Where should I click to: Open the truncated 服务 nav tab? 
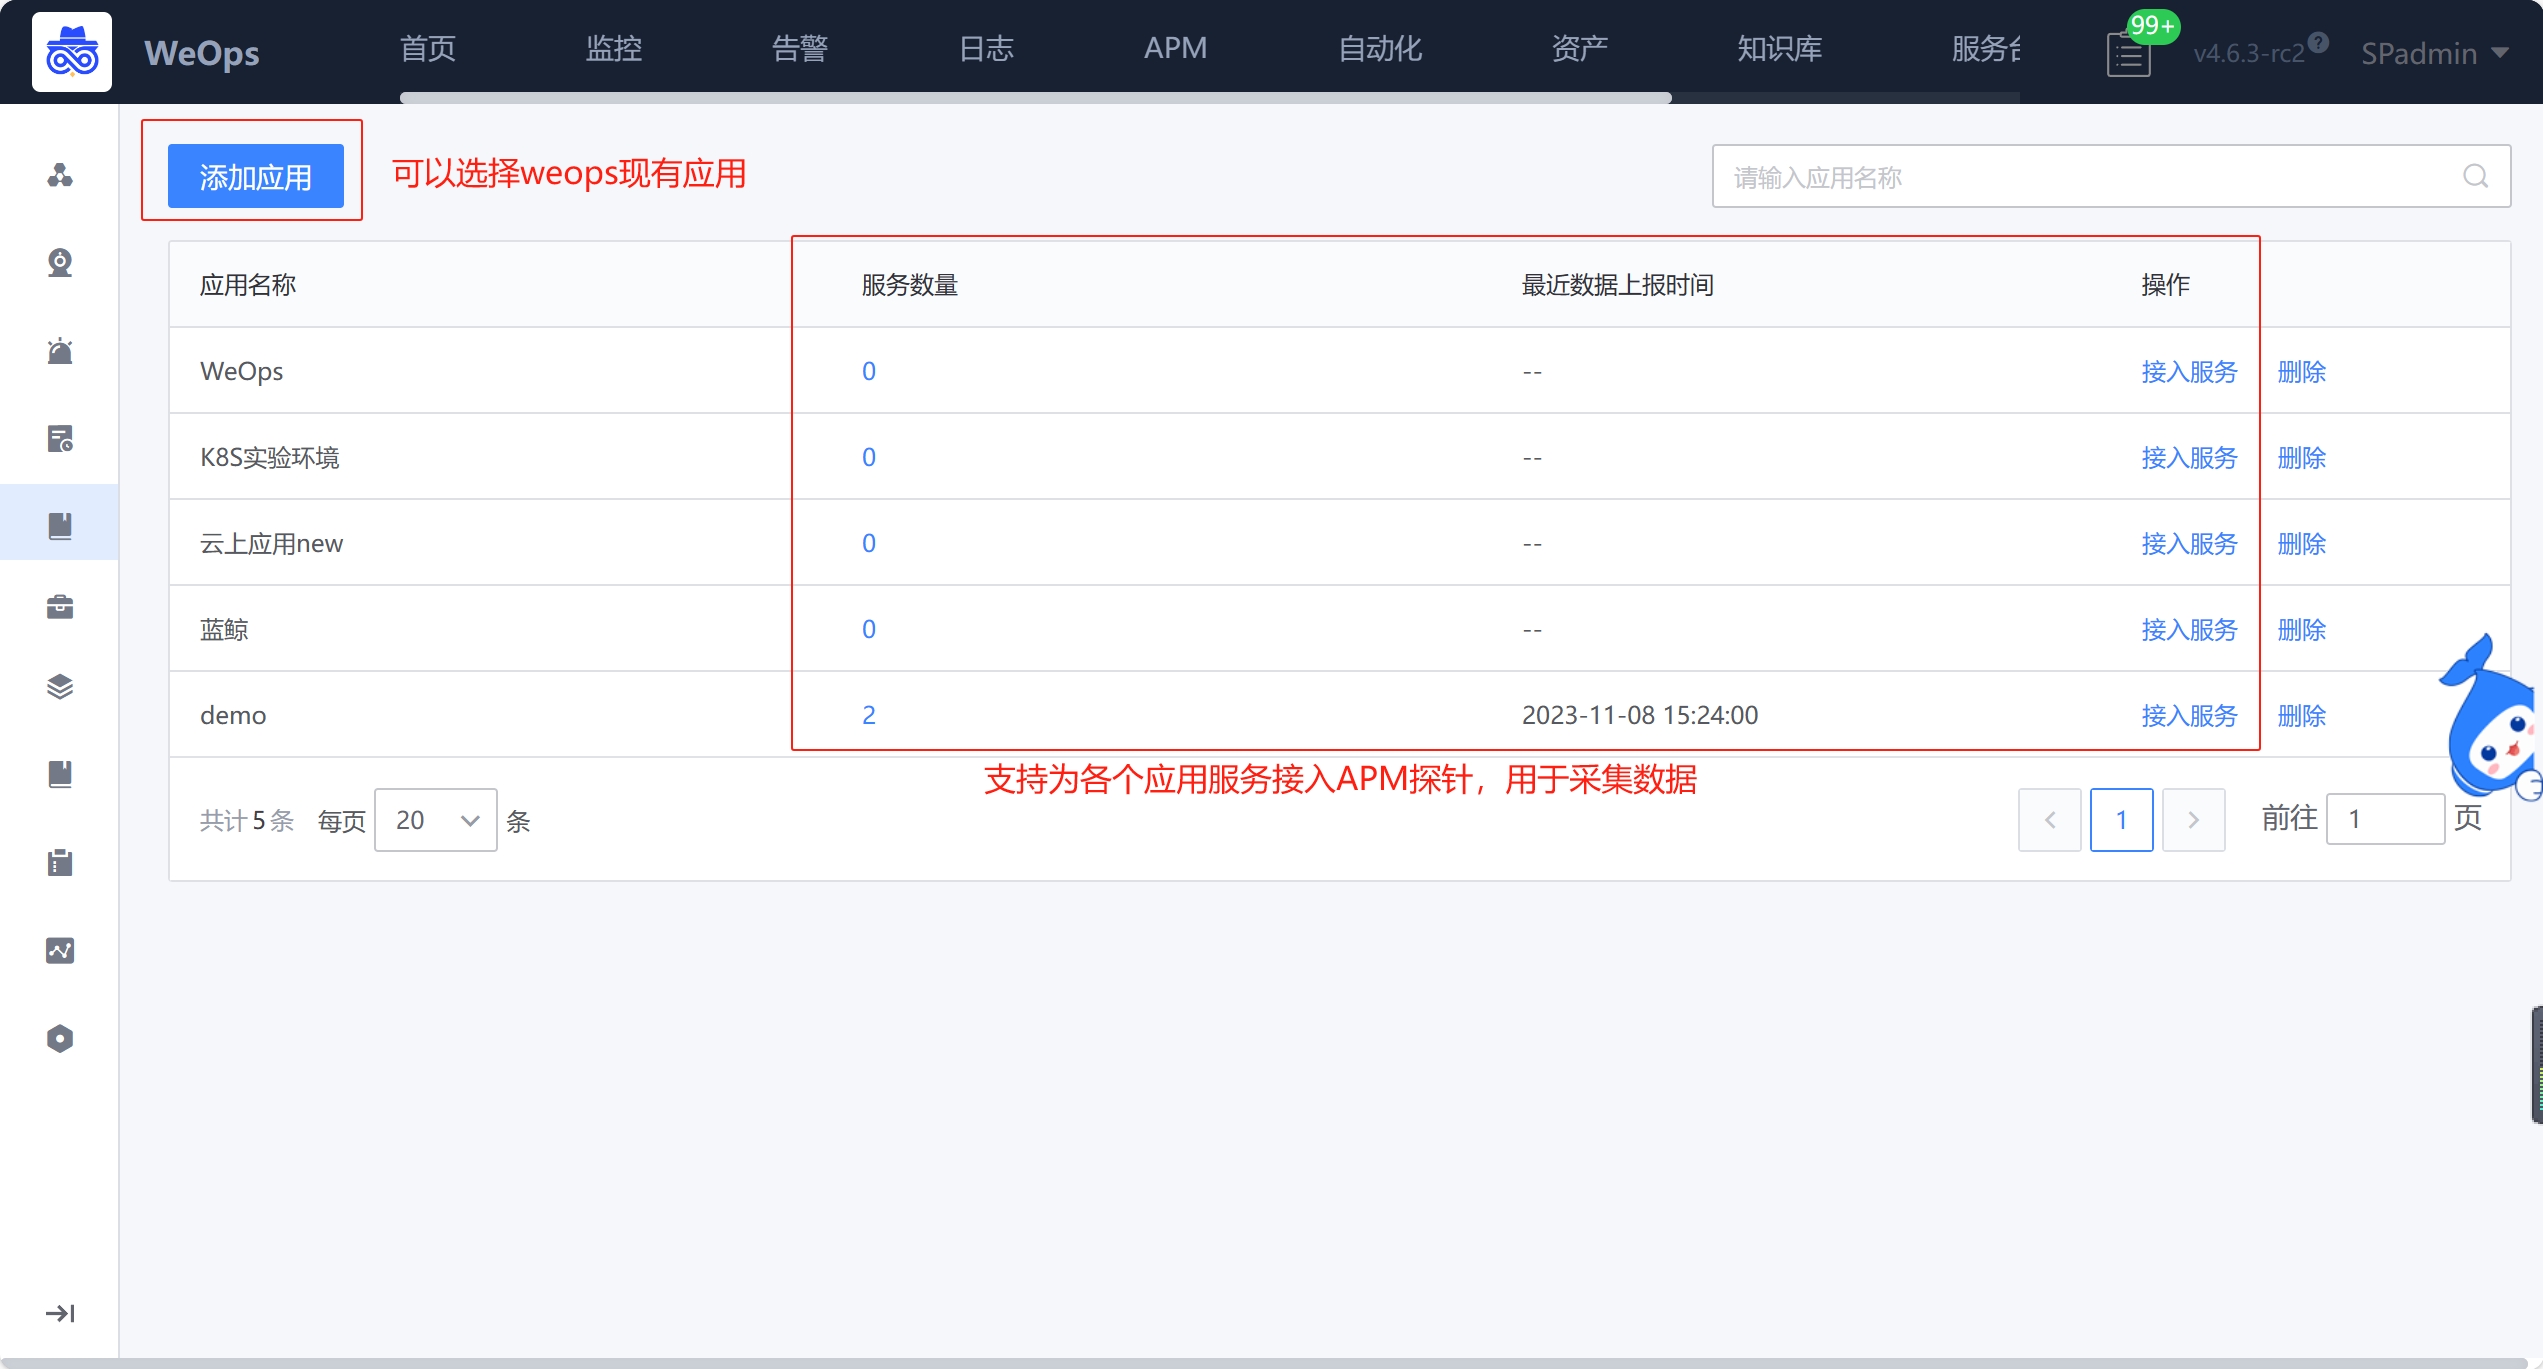(1985, 48)
